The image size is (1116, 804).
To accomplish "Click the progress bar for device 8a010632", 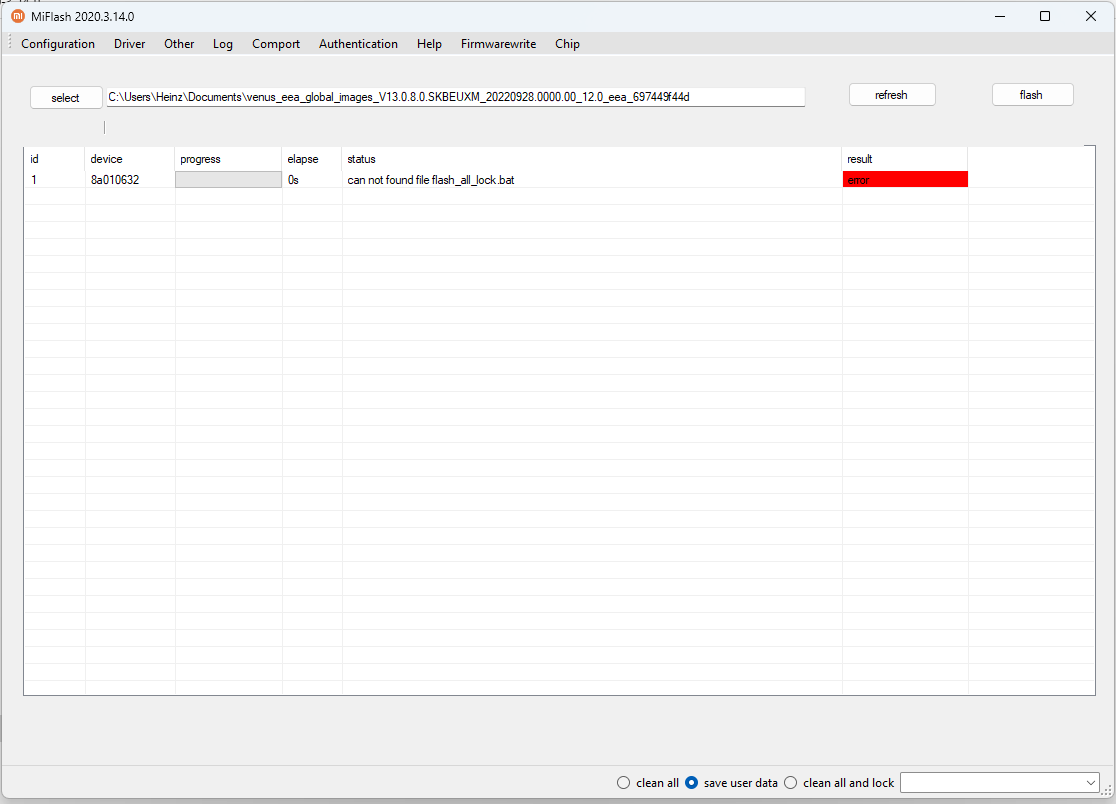I will point(228,180).
